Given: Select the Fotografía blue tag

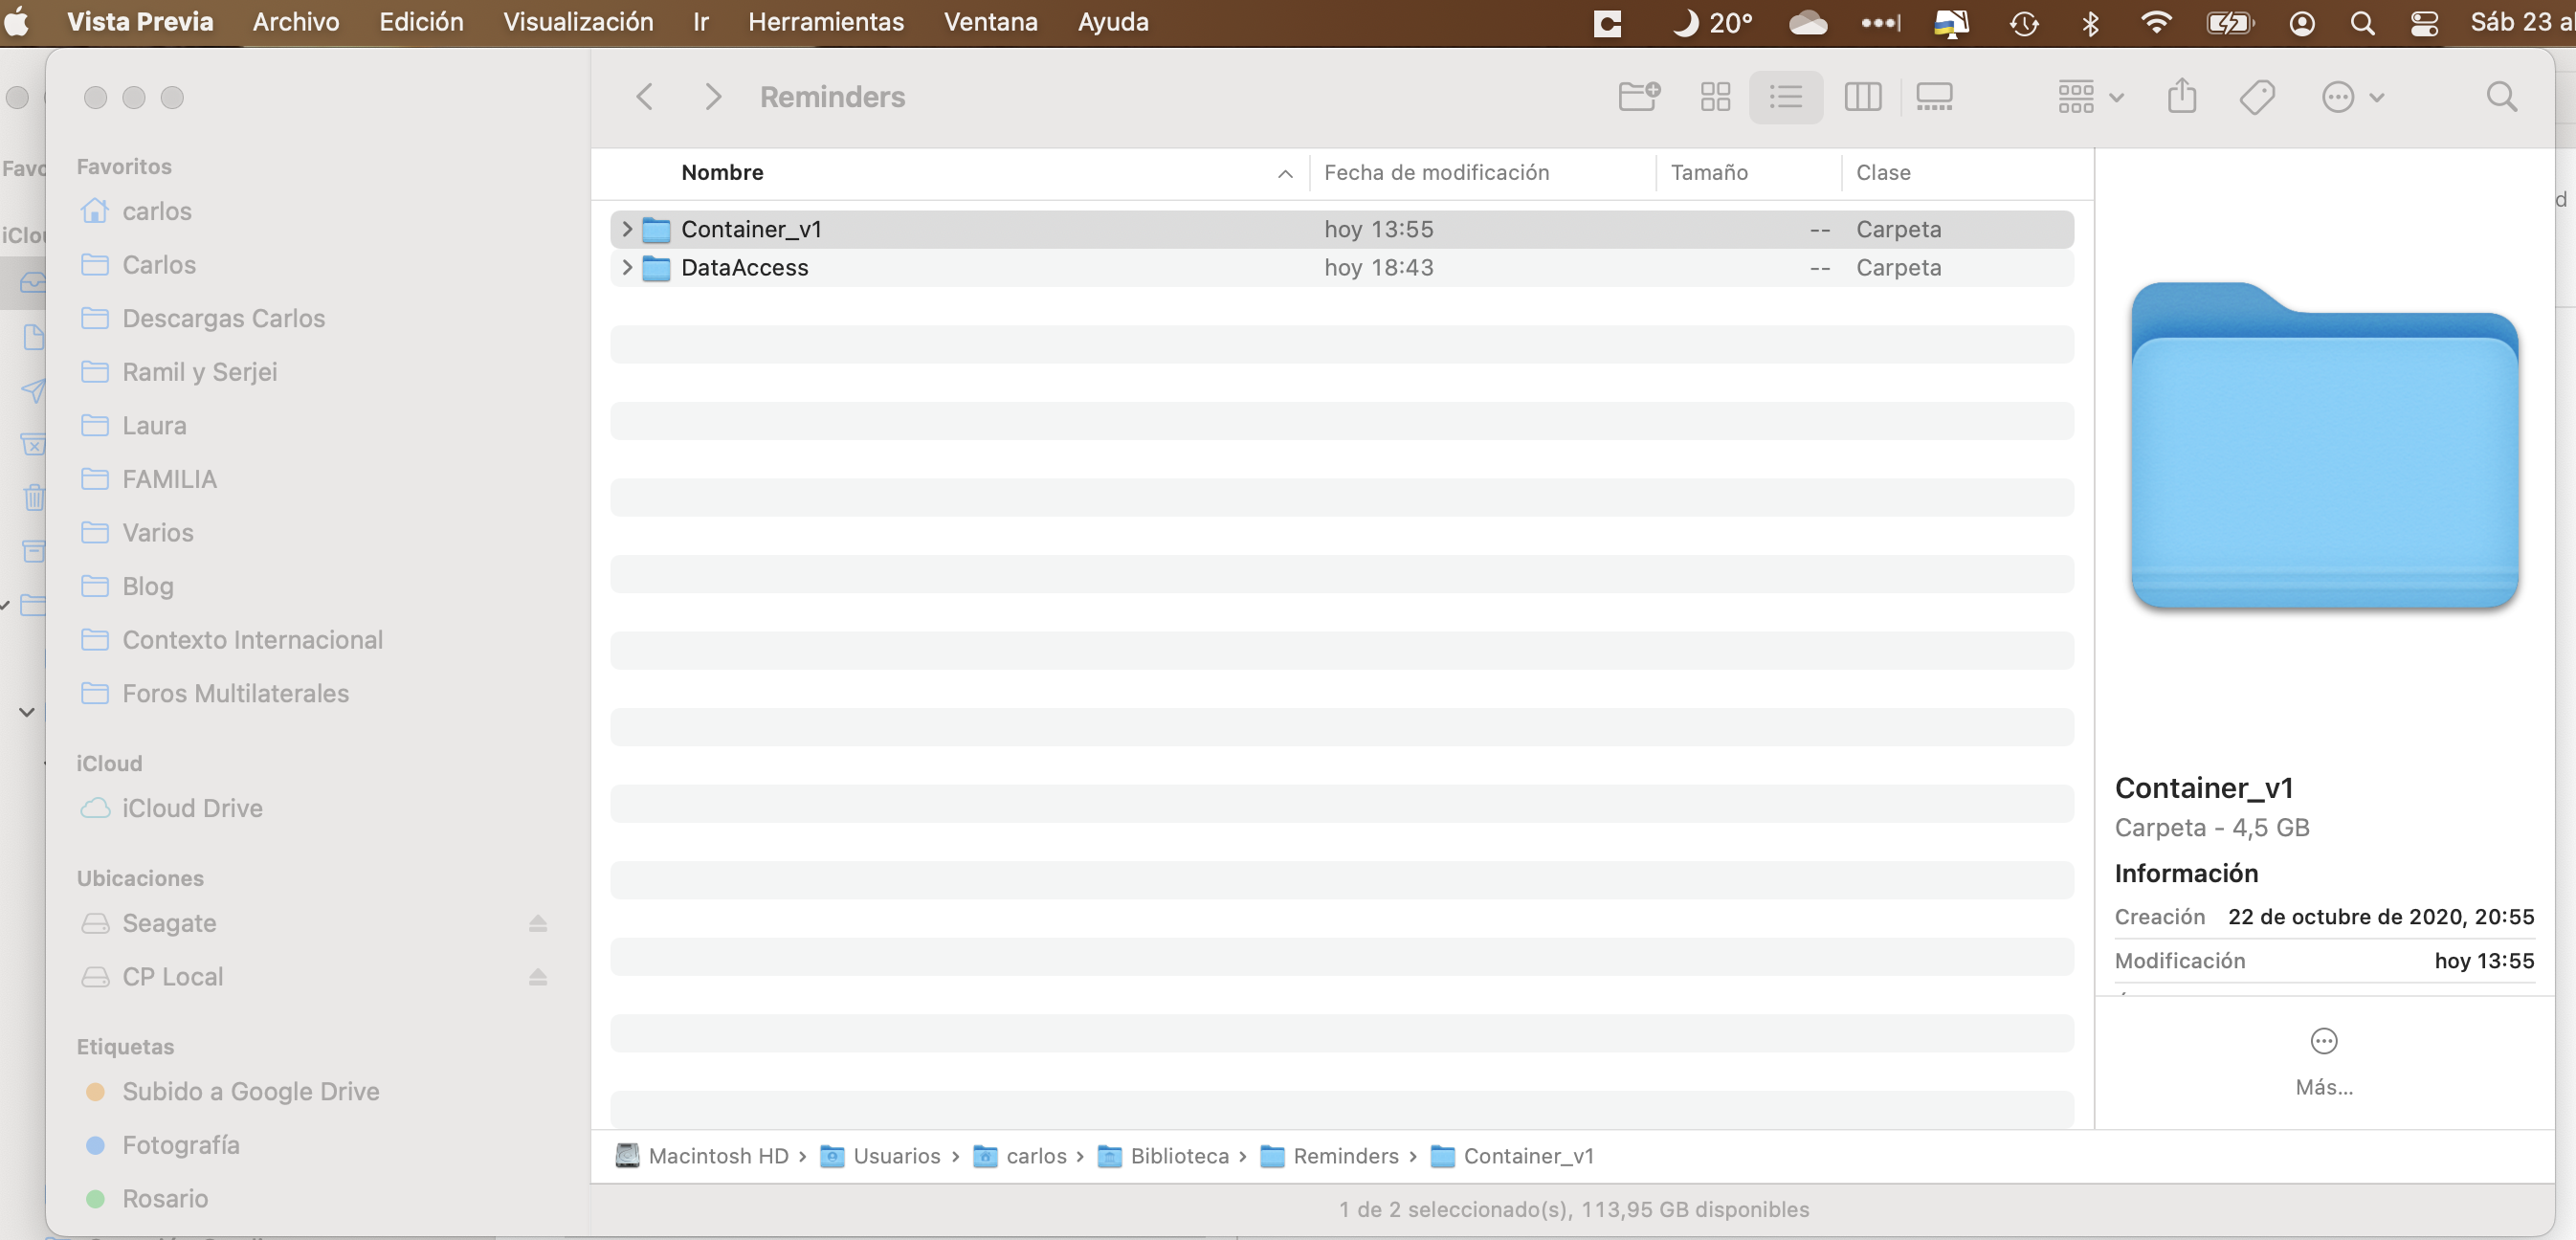Looking at the screenshot, I should point(180,1145).
